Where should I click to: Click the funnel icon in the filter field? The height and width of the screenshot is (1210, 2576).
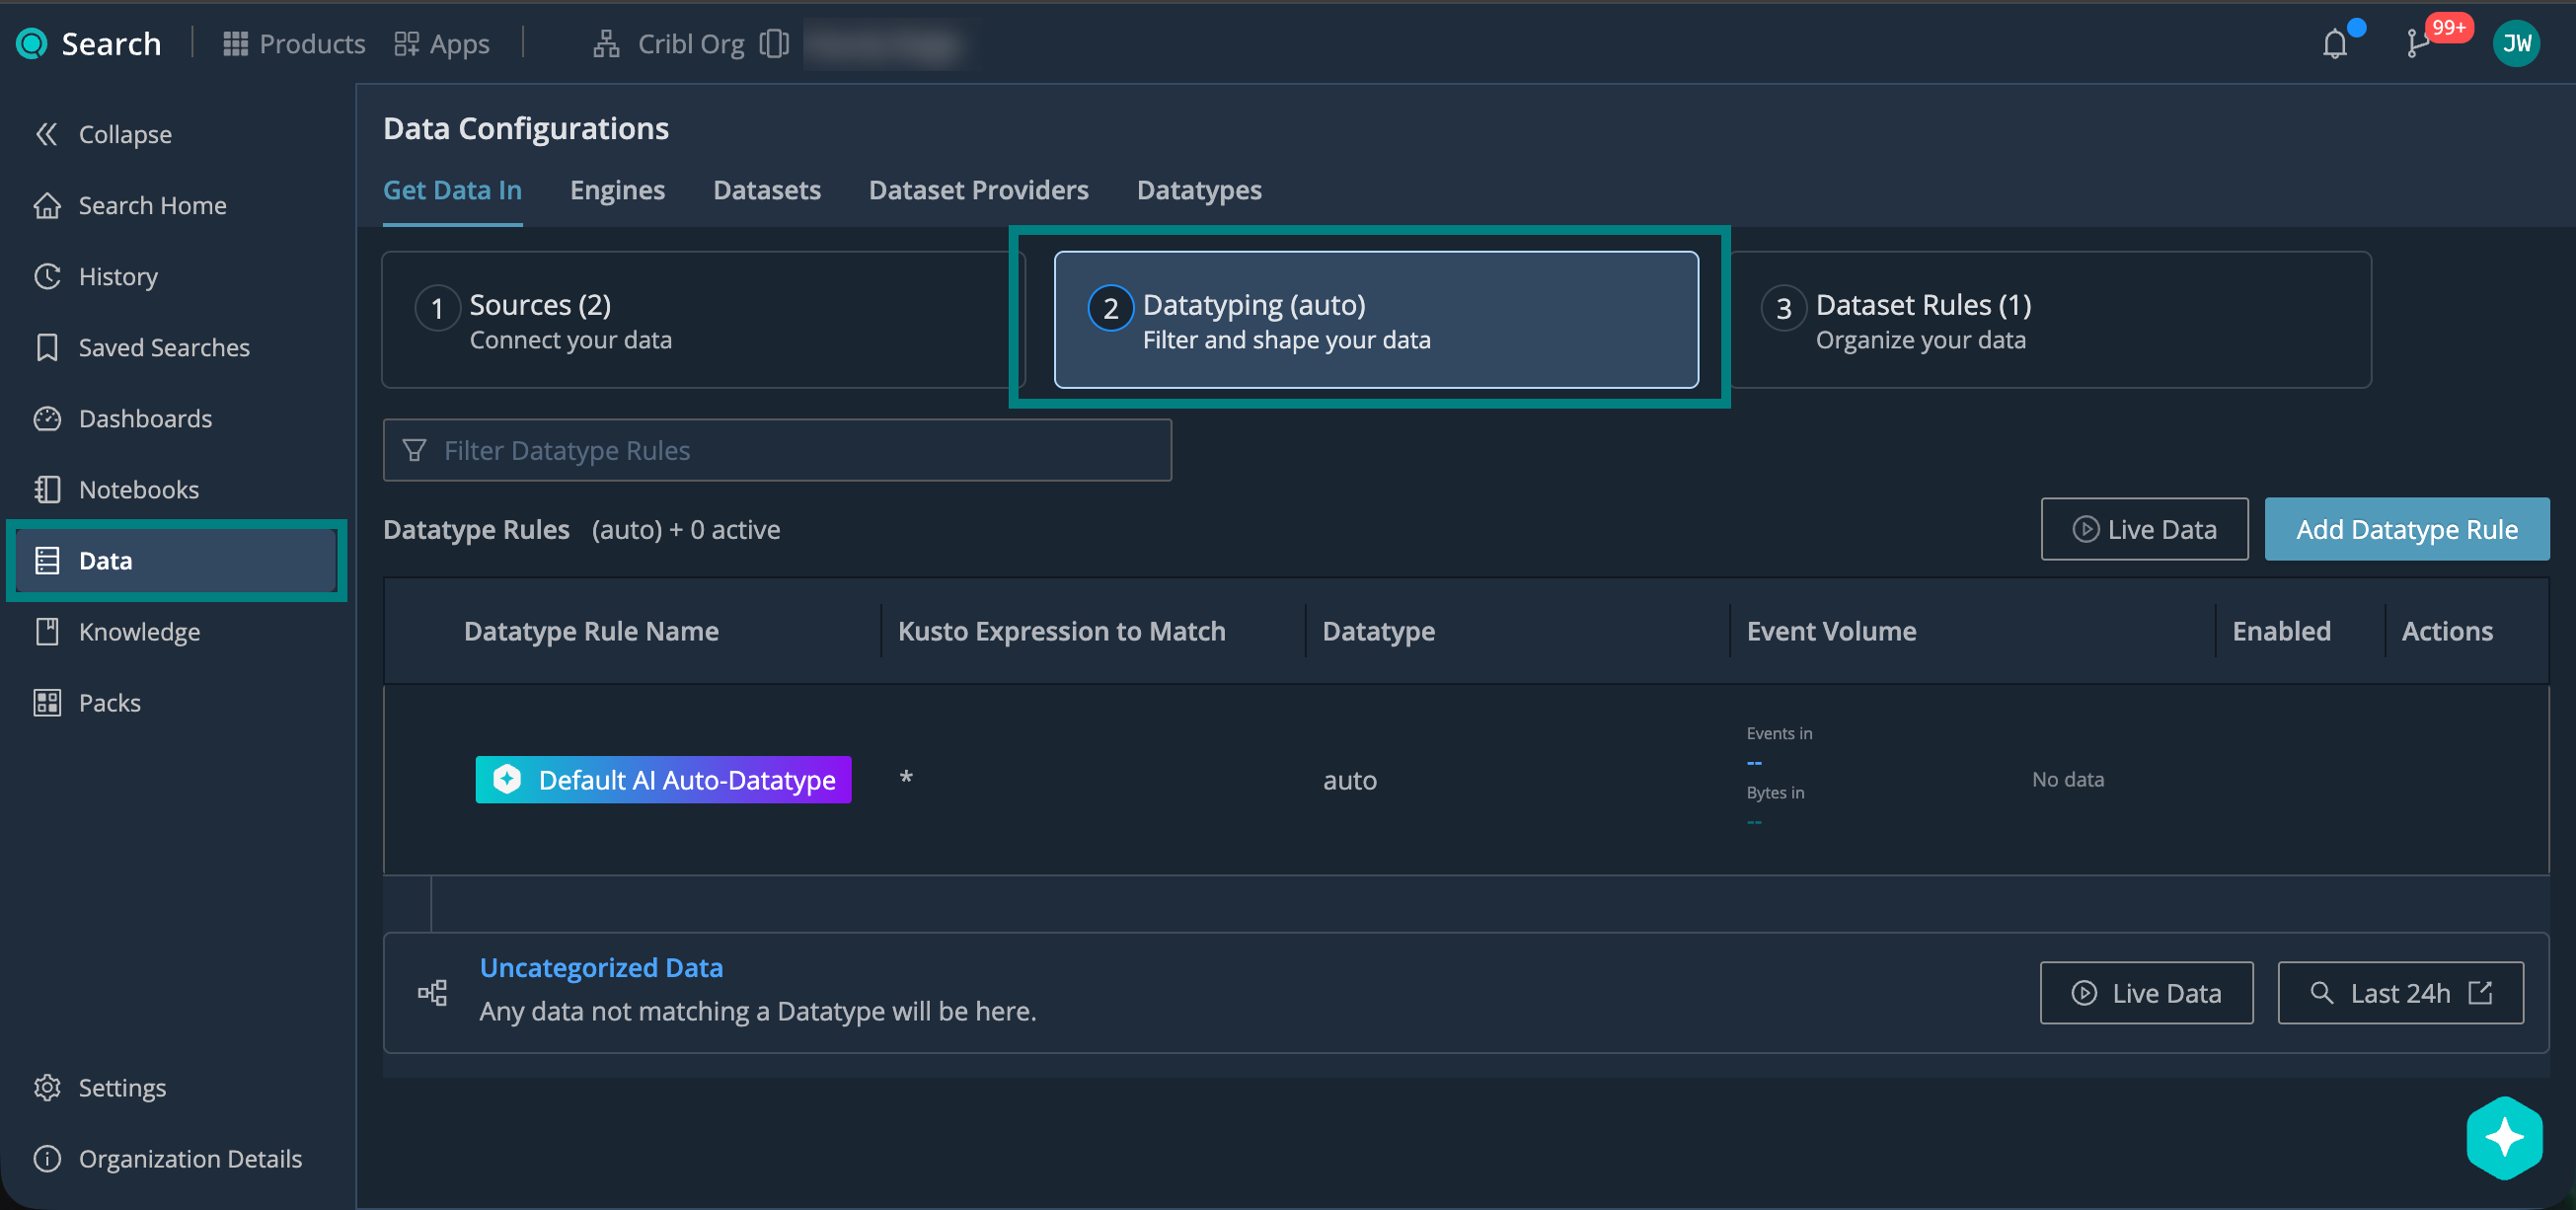pyautogui.click(x=414, y=450)
